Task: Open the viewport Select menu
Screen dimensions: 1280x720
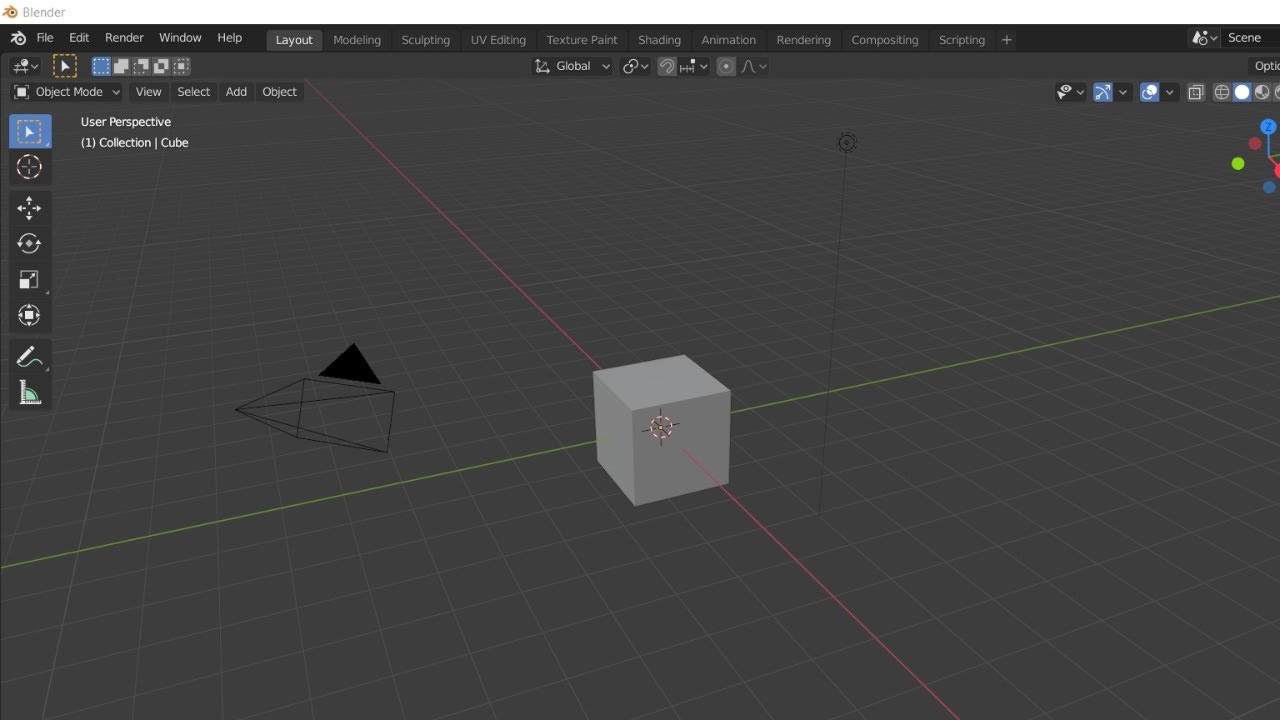Action: [x=193, y=92]
